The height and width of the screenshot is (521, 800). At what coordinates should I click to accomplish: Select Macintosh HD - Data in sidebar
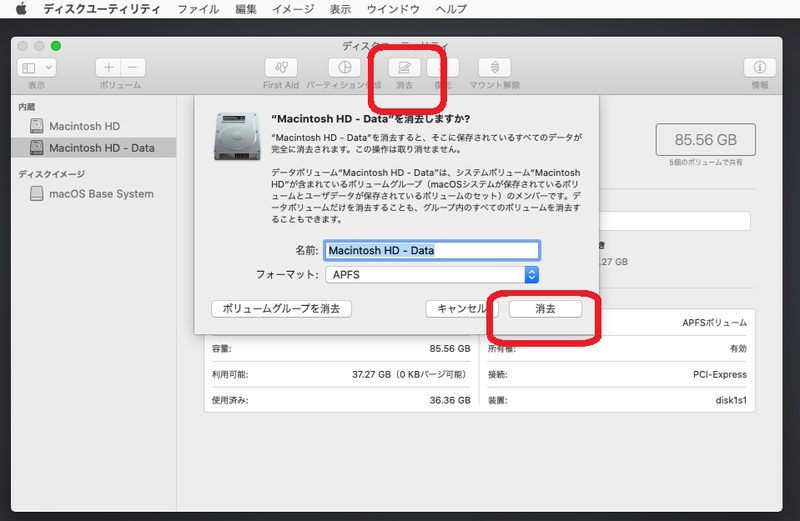pos(94,147)
